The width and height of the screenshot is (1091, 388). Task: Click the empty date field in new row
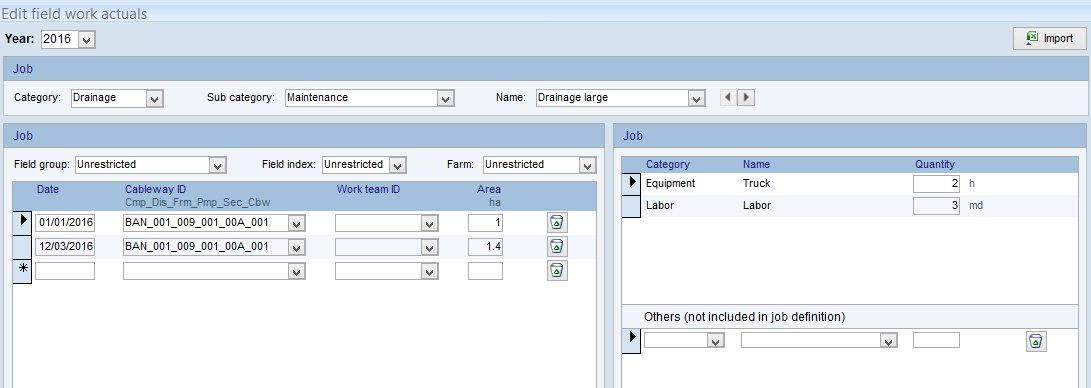point(65,271)
